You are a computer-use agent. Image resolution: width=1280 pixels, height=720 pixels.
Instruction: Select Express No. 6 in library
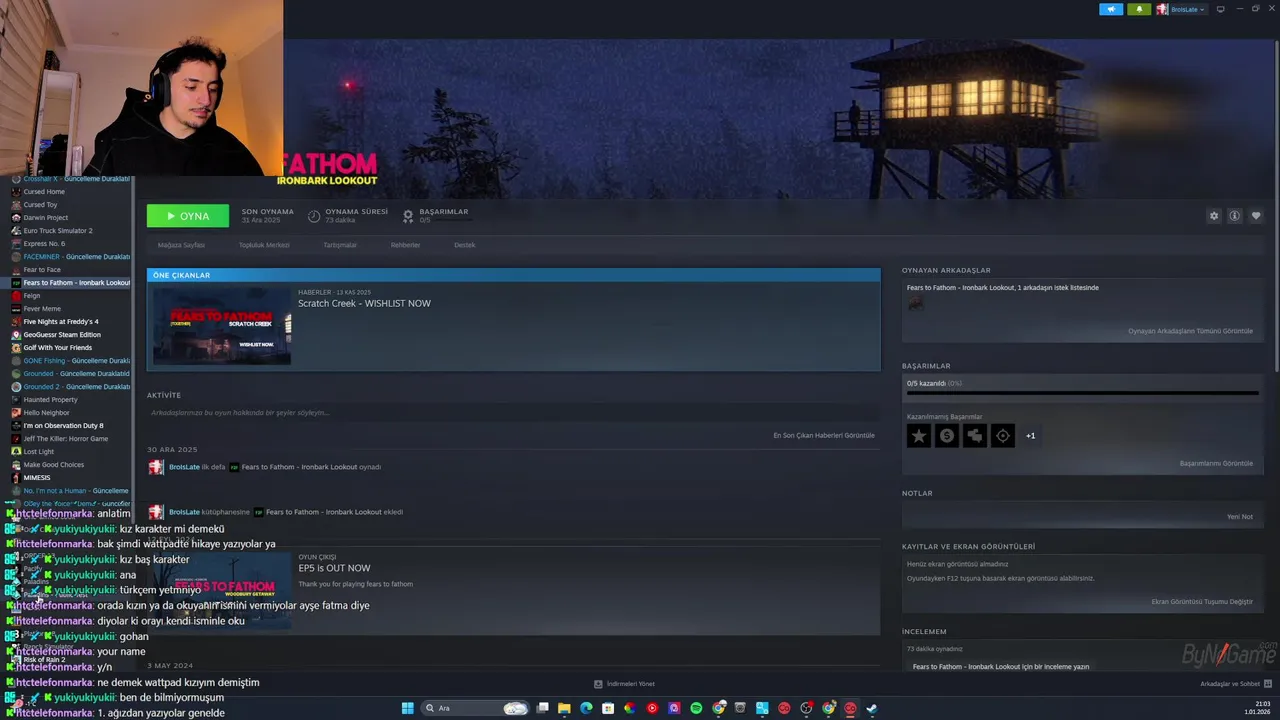tap(44, 244)
